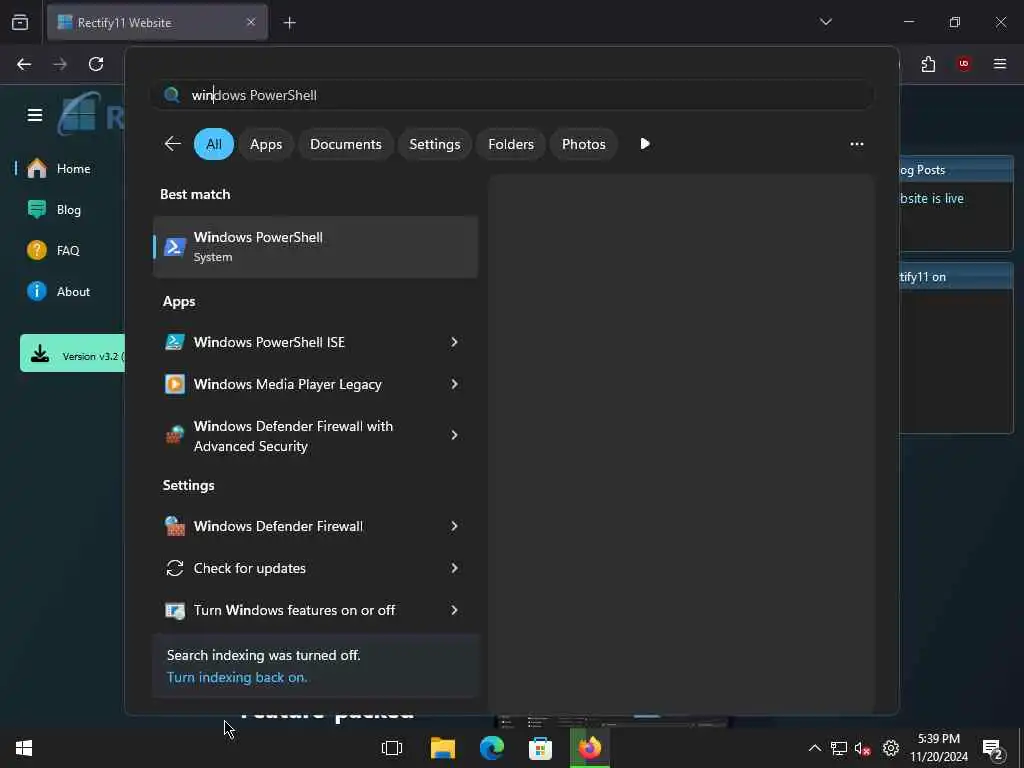Viewport: 1024px width, 768px height.
Task: Open Task View from the taskbar
Action: [x=392, y=748]
